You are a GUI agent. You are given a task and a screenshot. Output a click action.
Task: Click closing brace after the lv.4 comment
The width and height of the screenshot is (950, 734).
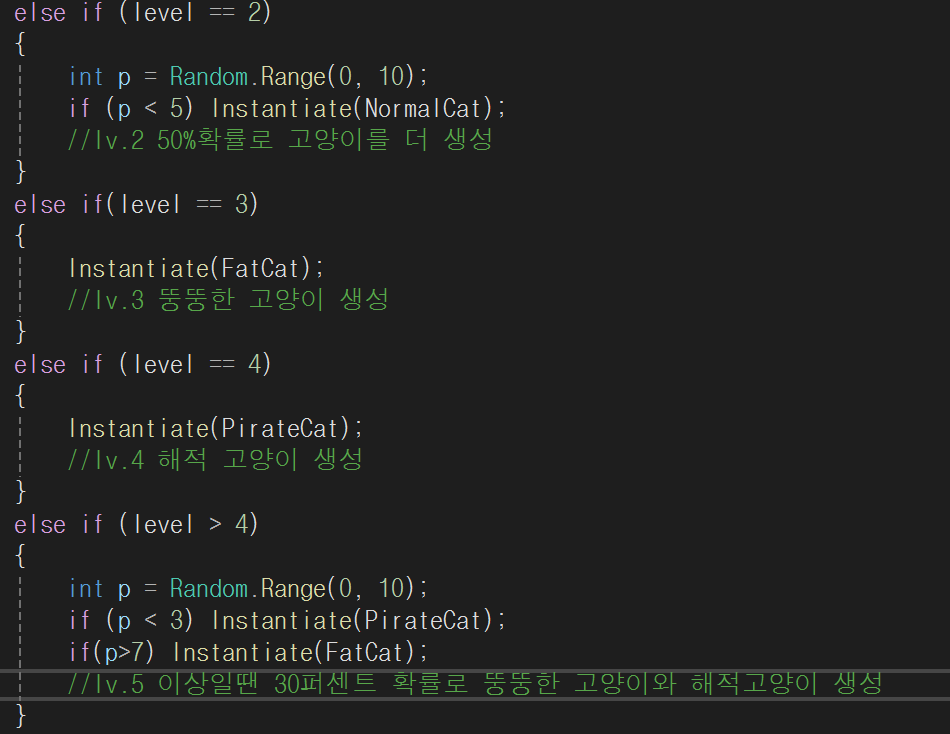(21, 492)
